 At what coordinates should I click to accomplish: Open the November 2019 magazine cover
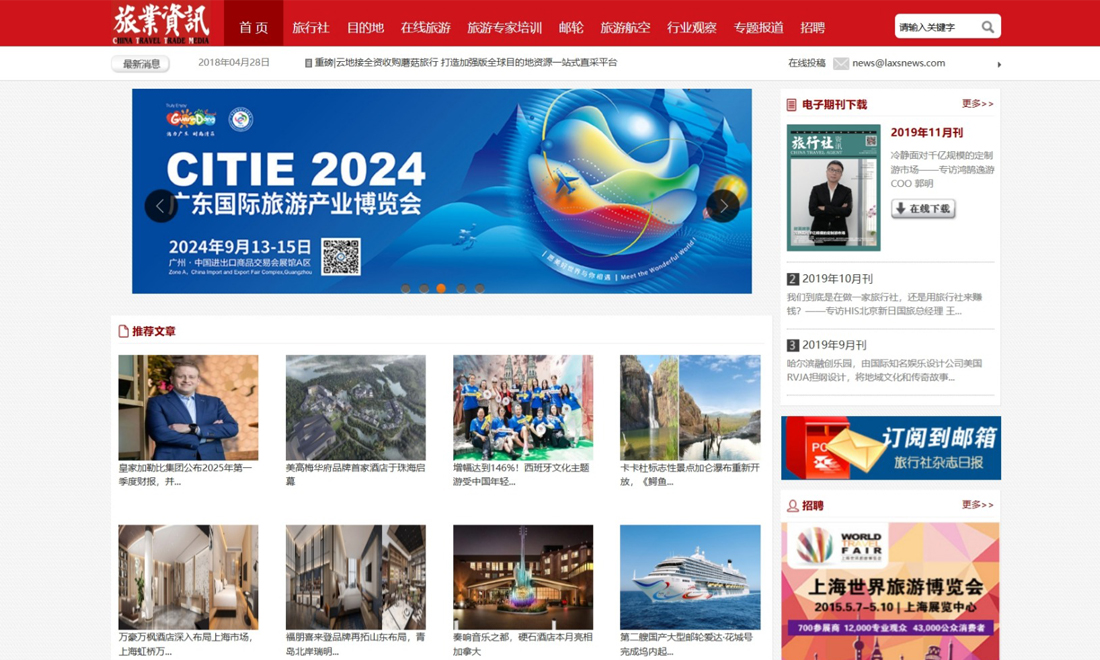[833, 187]
